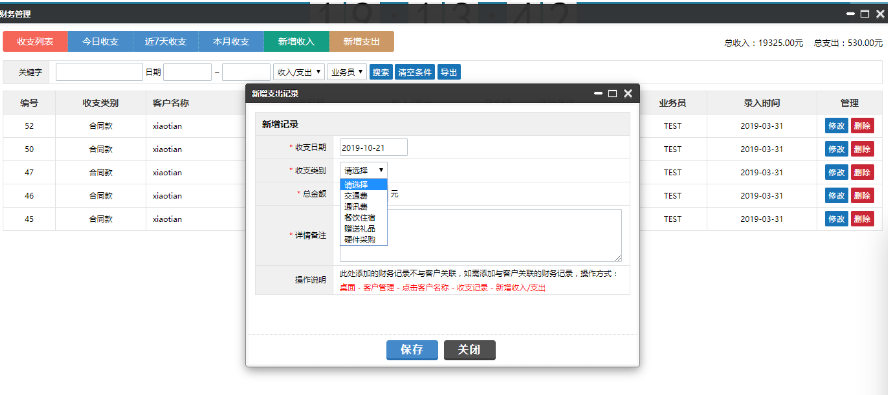Switch to 今日收支 tab

coord(100,41)
